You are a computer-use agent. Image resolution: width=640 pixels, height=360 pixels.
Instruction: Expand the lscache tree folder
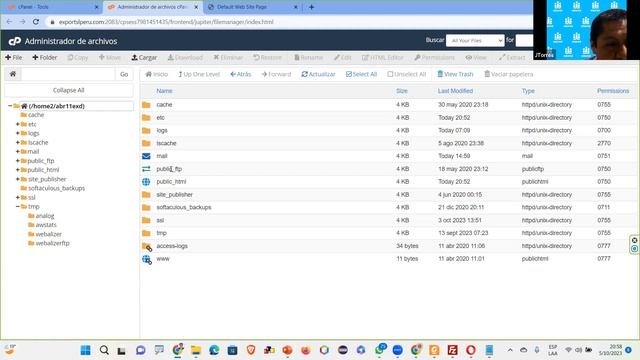(18, 142)
